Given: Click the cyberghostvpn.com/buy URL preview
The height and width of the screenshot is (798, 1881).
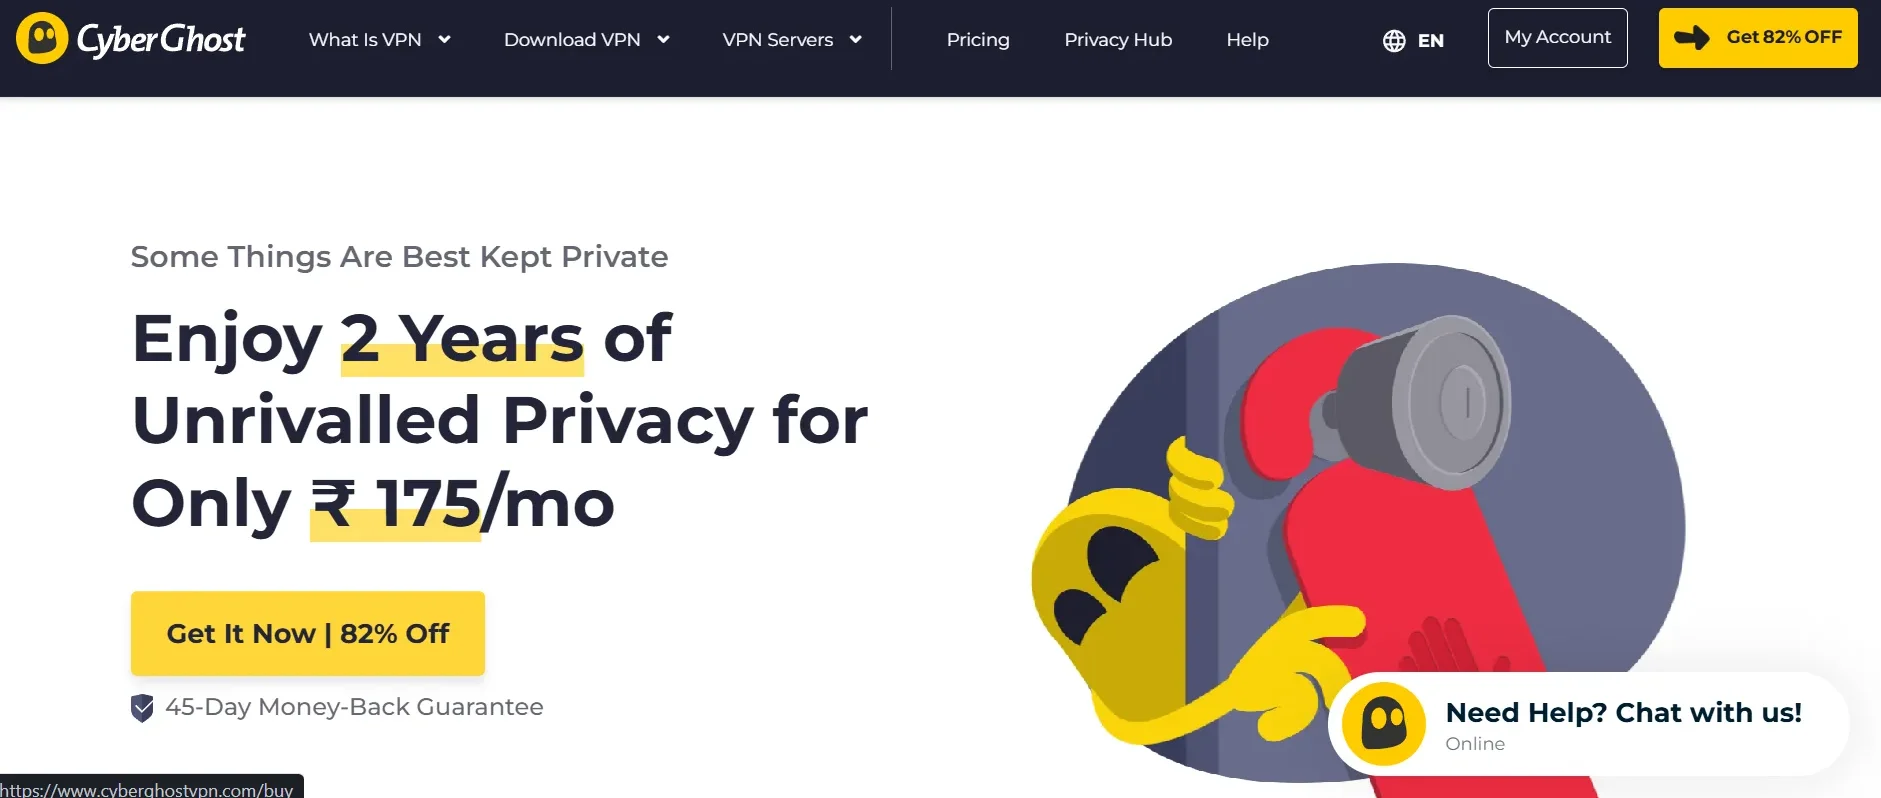Looking at the screenshot, I should pyautogui.click(x=150, y=789).
